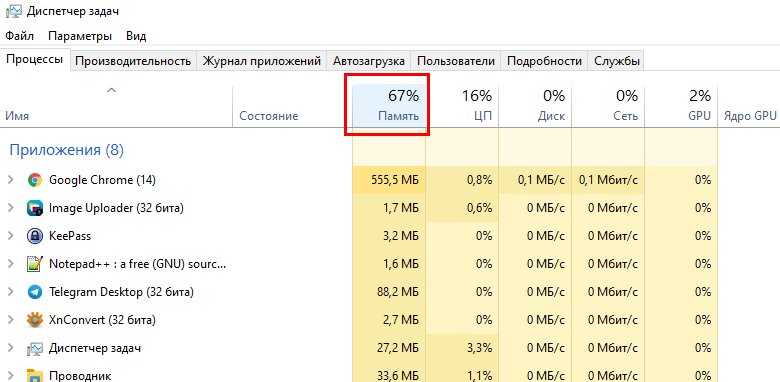Open the Параметры menu
This screenshot has width=780, height=382.
pyautogui.click(x=80, y=36)
